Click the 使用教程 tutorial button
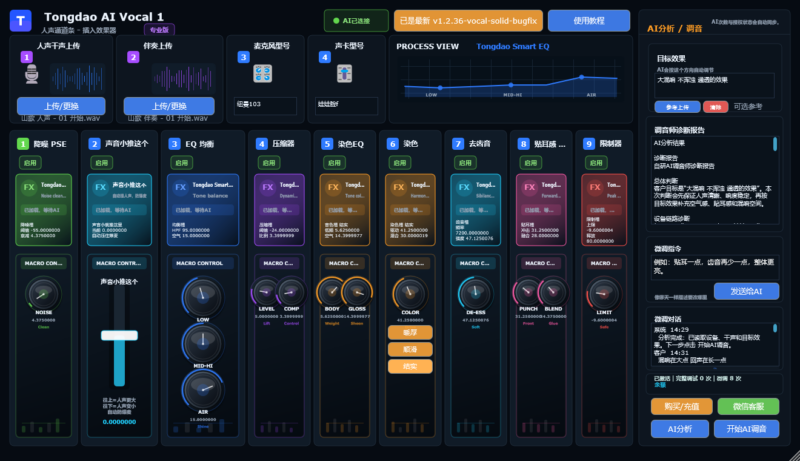The height and width of the screenshot is (461, 800). click(589, 21)
